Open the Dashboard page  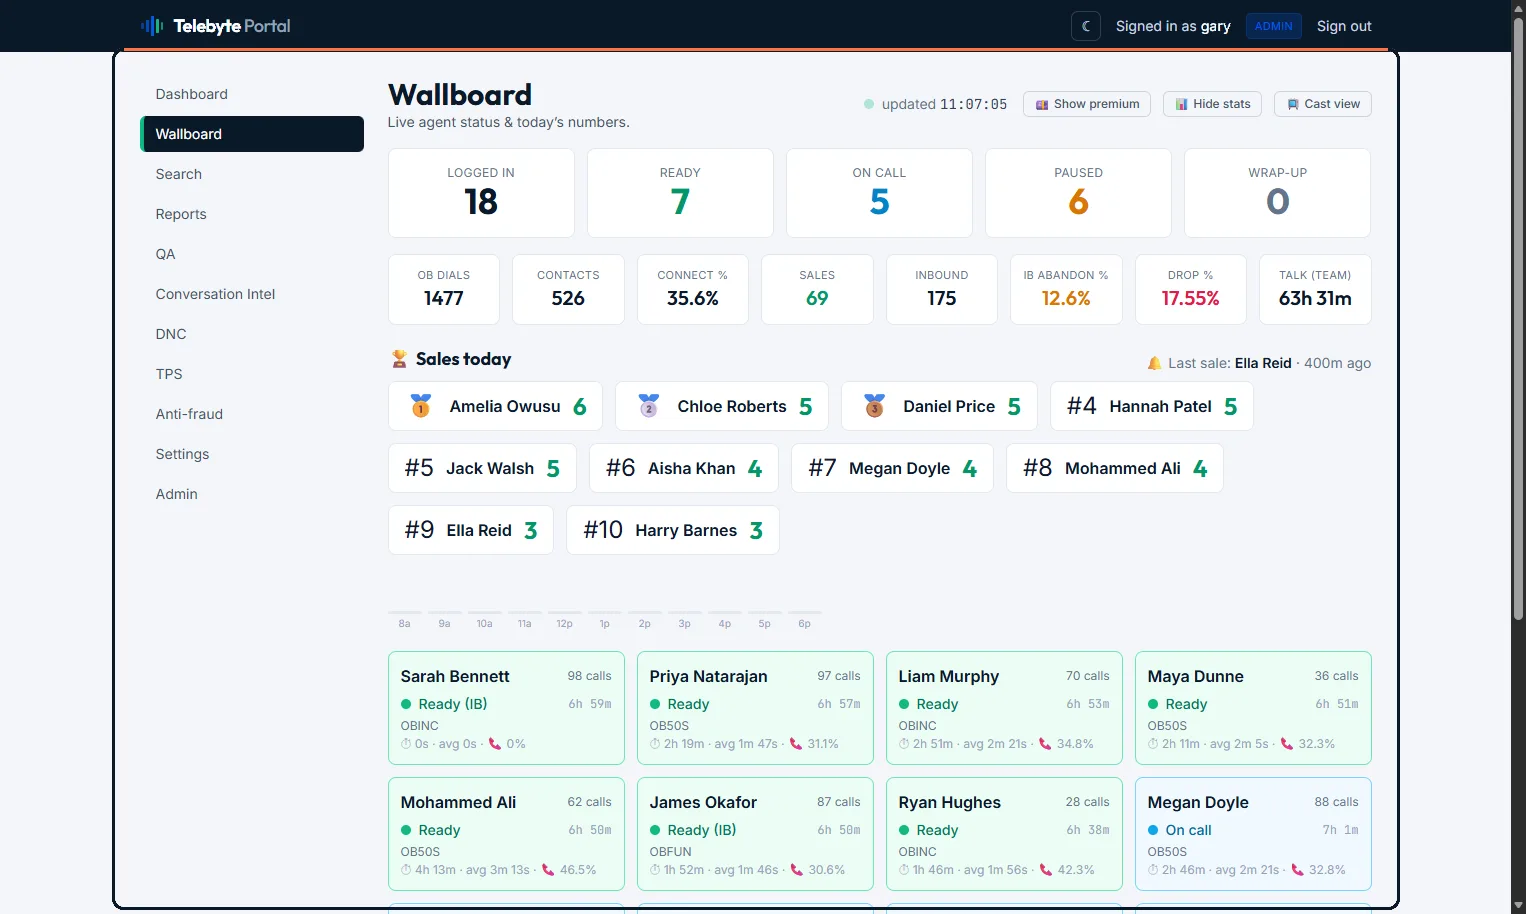[x=252, y=94]
